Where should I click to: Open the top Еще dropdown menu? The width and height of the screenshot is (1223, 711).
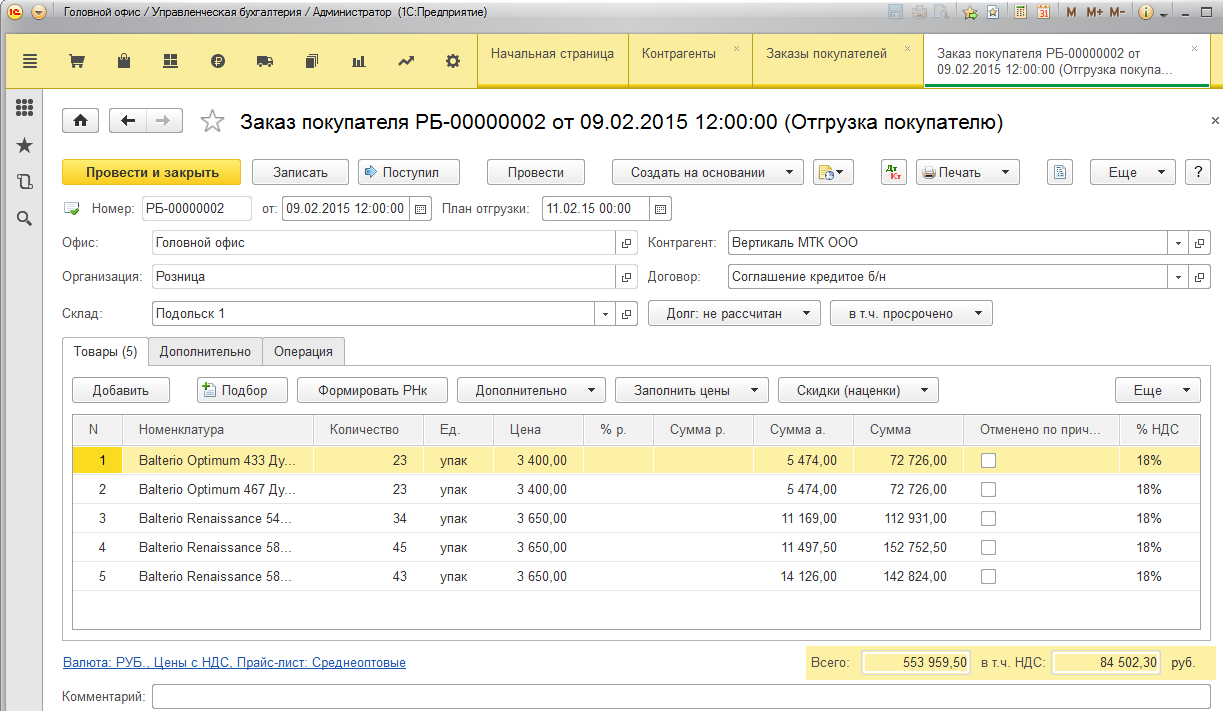[x=1132, y=172]
